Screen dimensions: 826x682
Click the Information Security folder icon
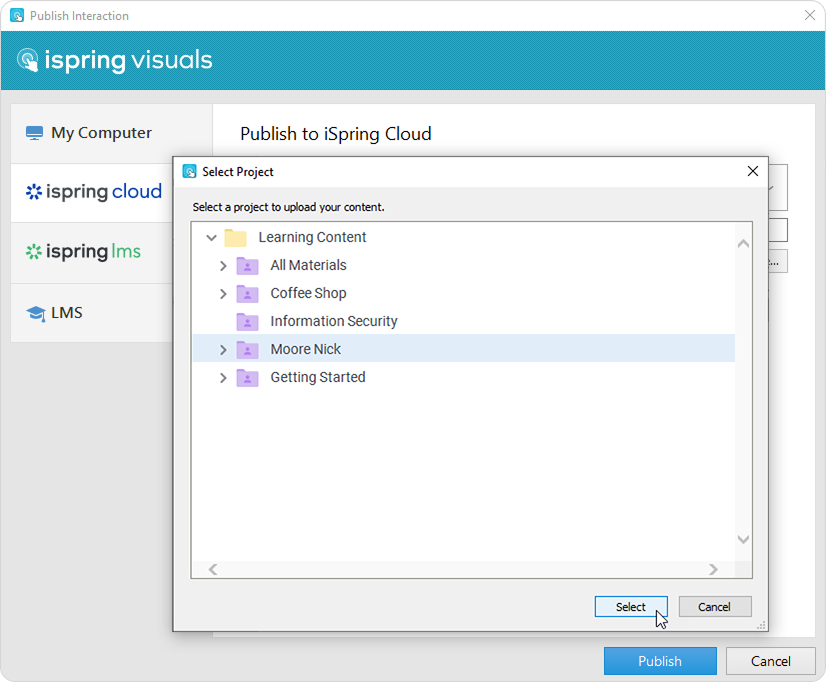(x=247, y=321)
